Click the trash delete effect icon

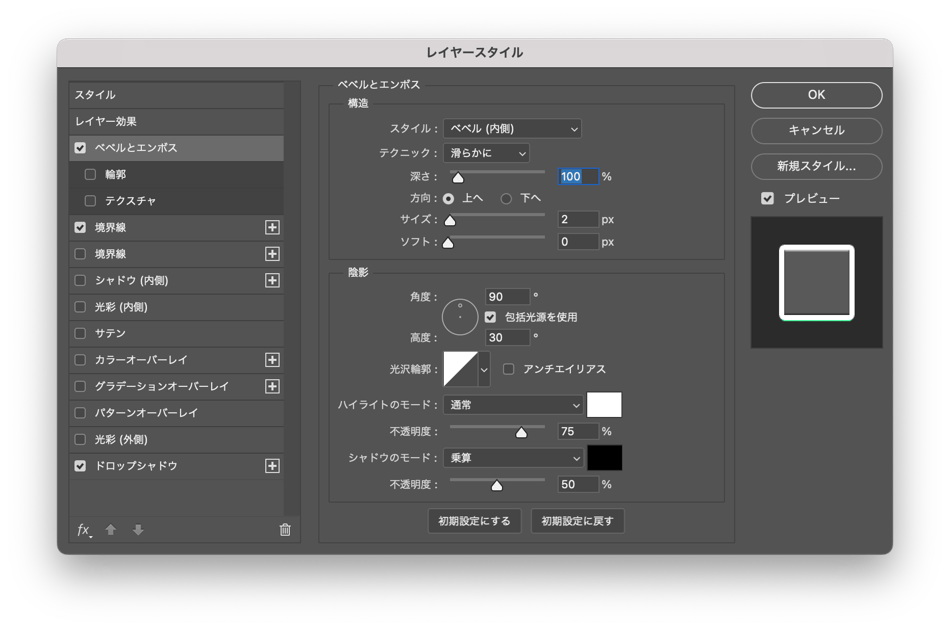(x=285, y=530)
